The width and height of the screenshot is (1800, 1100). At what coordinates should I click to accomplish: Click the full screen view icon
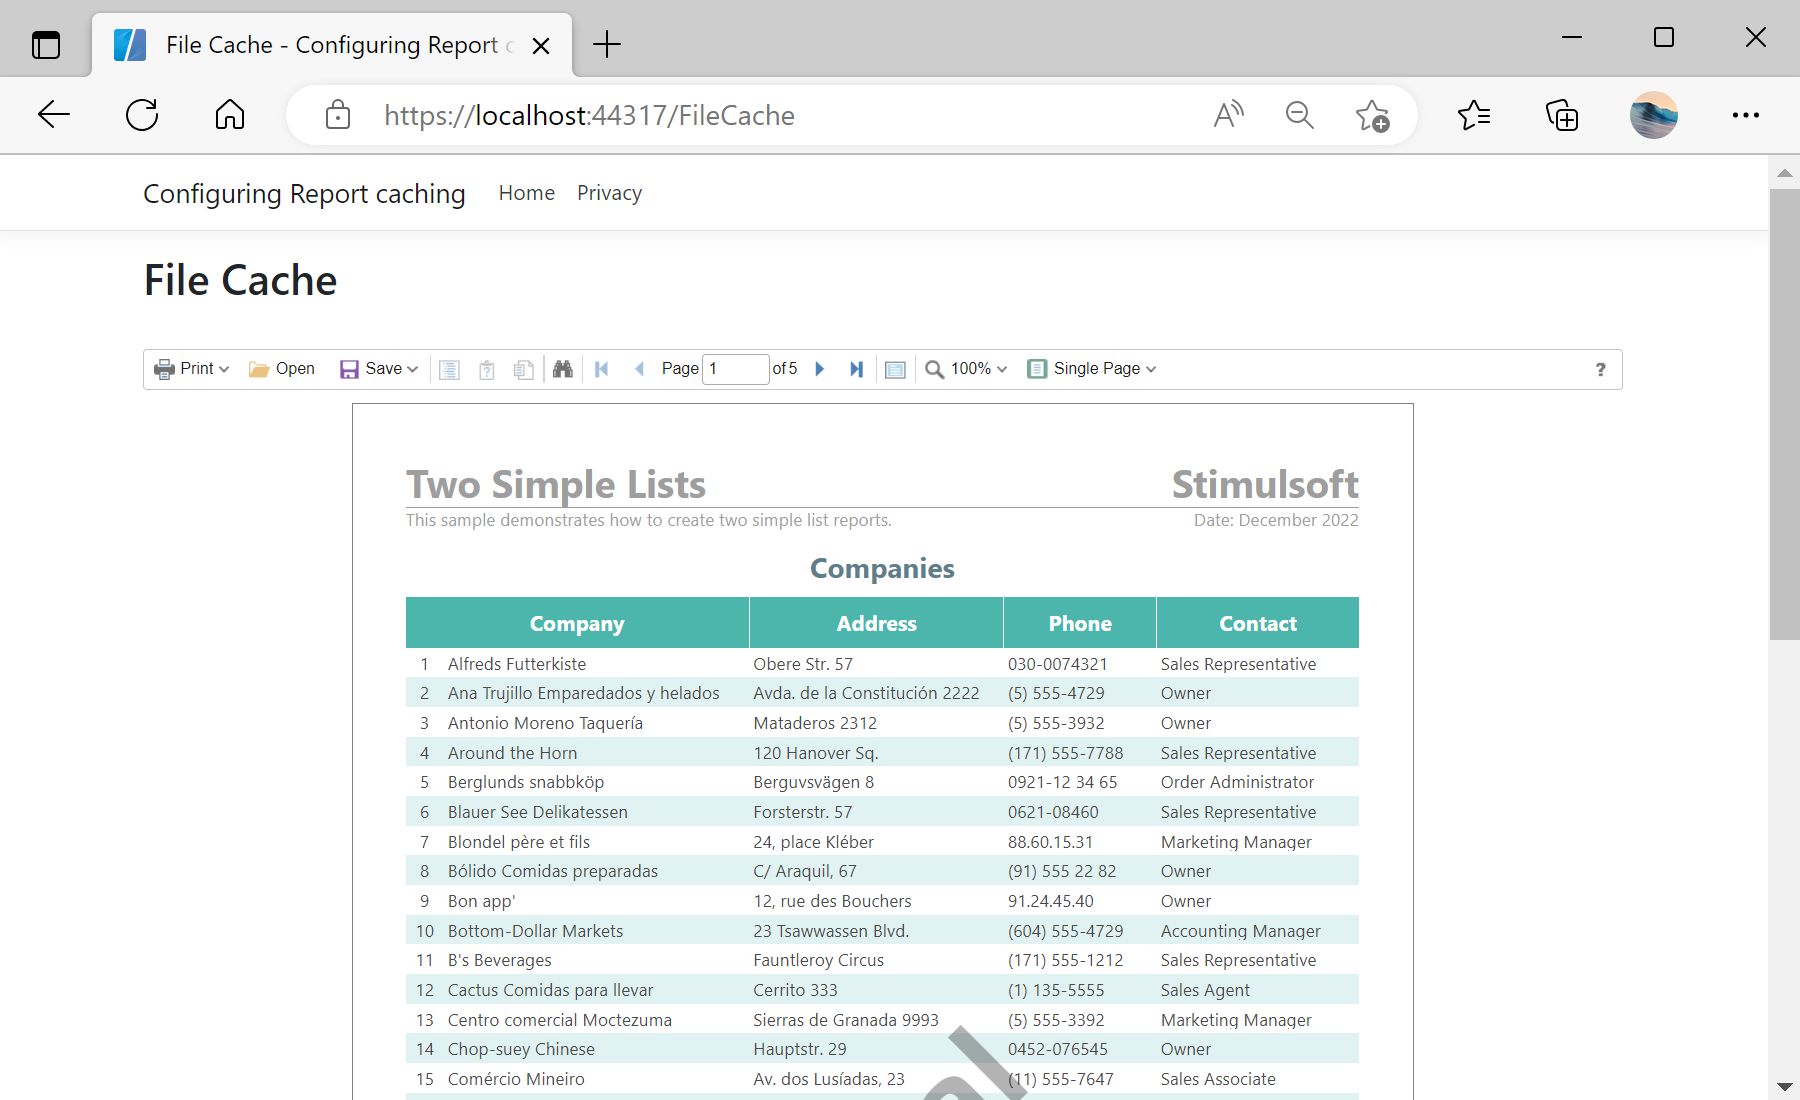pyautogui.click(x=895, y=370)
